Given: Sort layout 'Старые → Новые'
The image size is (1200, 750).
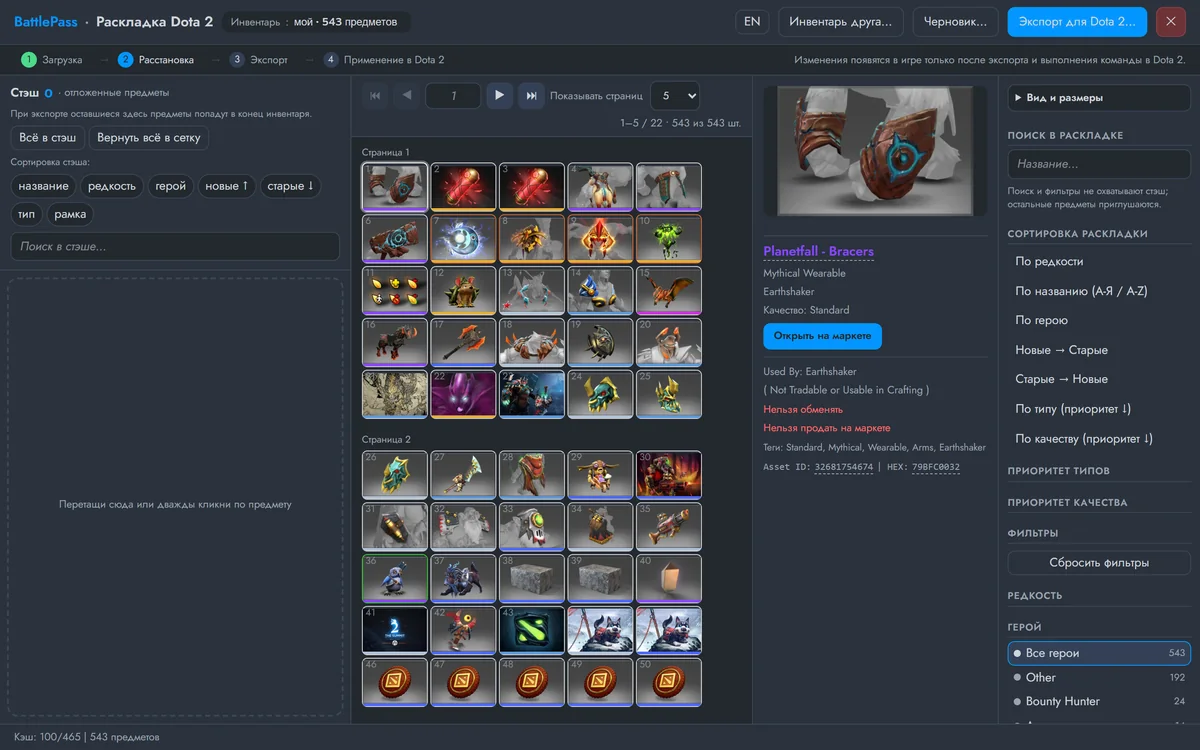Looking at the screenshot, I should (1099, 379).
